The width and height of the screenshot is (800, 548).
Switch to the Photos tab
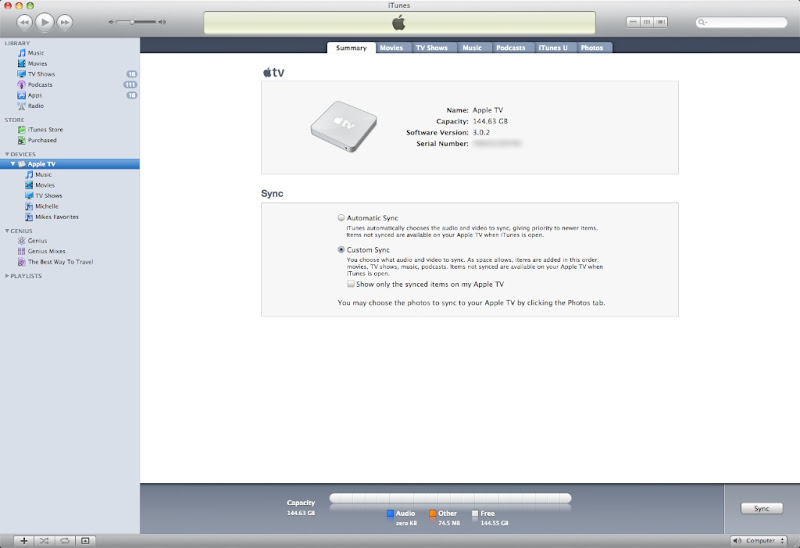pyautogui.click(x=592, y=47)
